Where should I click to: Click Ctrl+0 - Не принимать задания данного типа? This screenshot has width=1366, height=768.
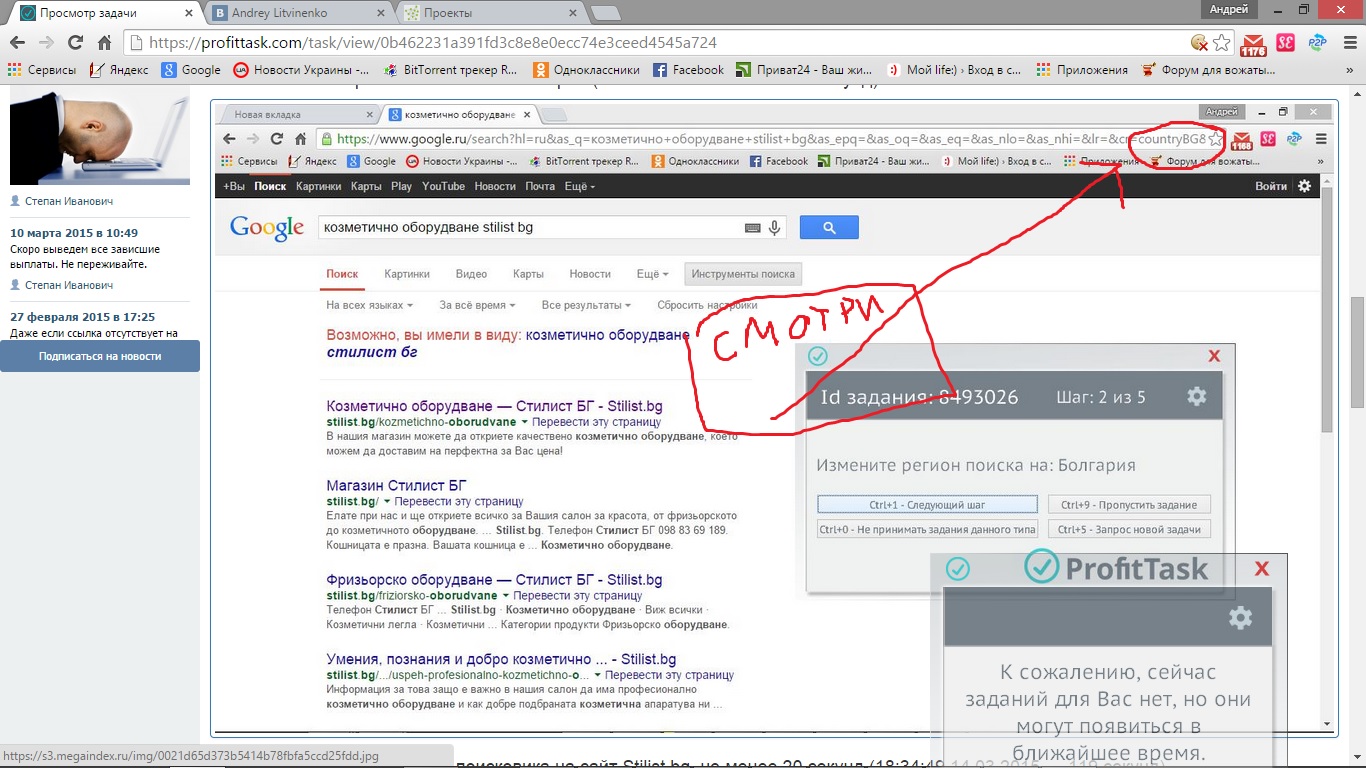[927, 529]
